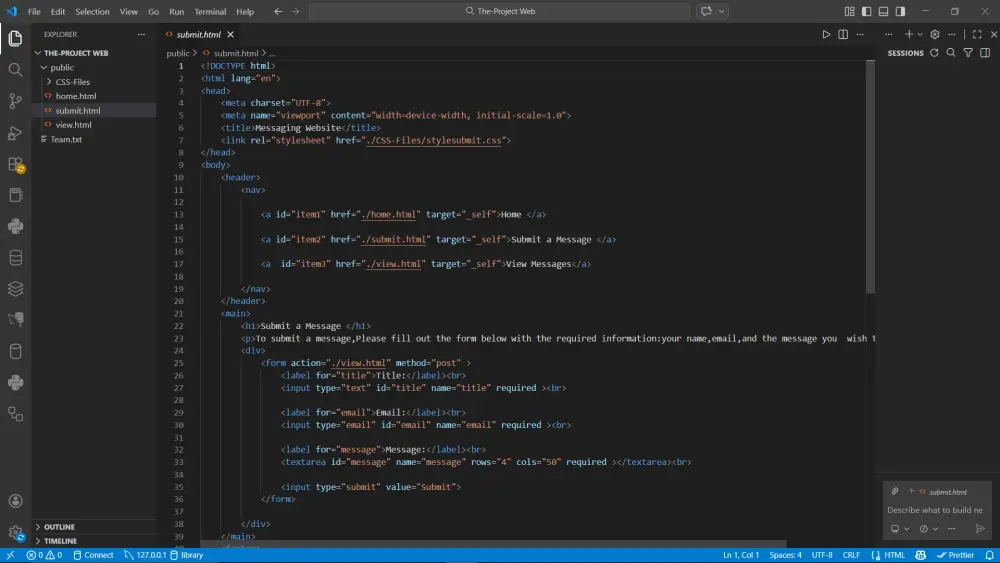Image resolution: width=1000 pixels, height=563 pixels.
Task: Open the Terminal menu
Action: click(x=210, y=11)
